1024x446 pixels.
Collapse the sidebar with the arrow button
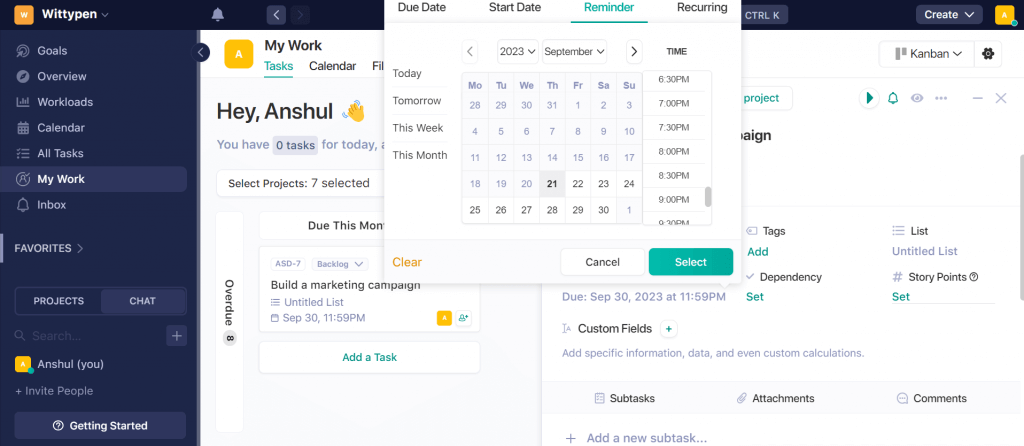tap(200, 52)
